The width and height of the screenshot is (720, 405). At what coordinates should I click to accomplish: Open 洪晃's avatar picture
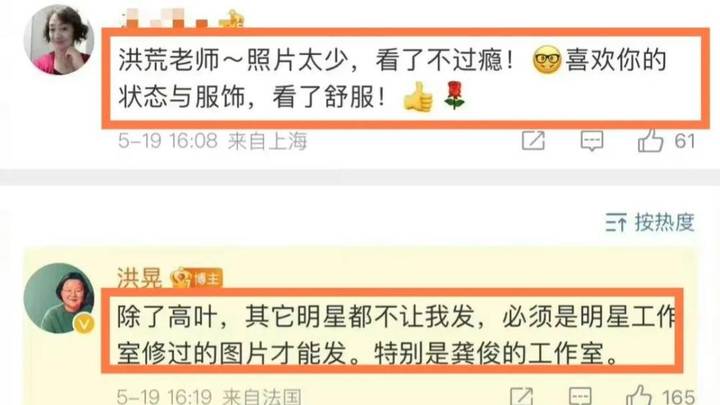[x=59, y=298]
